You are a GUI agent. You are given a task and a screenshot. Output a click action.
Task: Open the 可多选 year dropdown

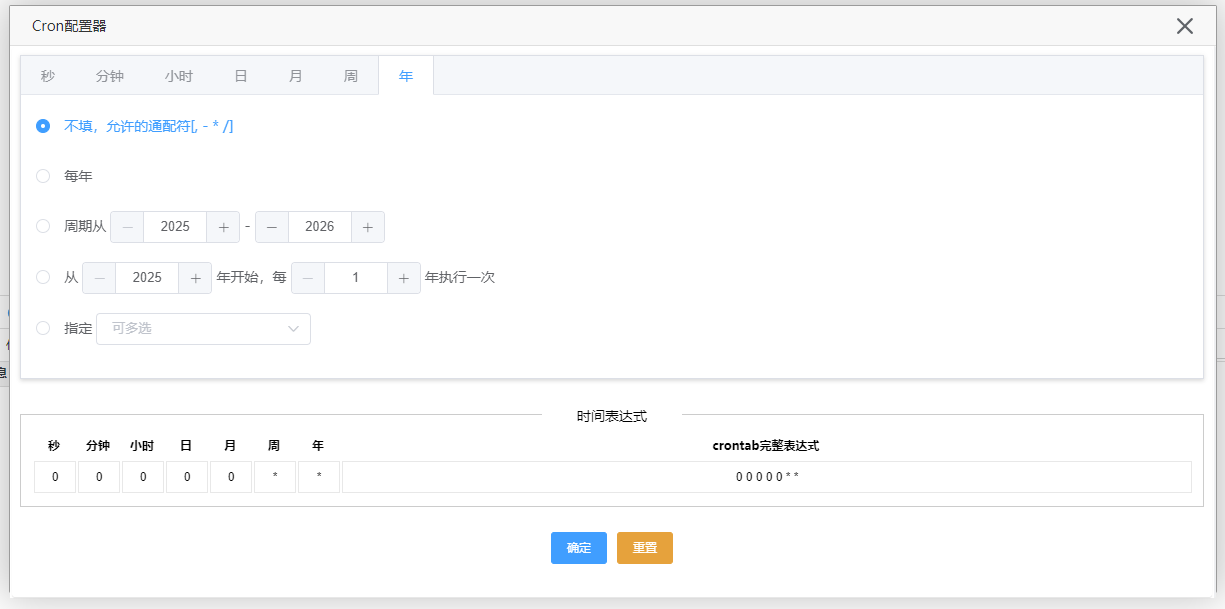point(203,329)
